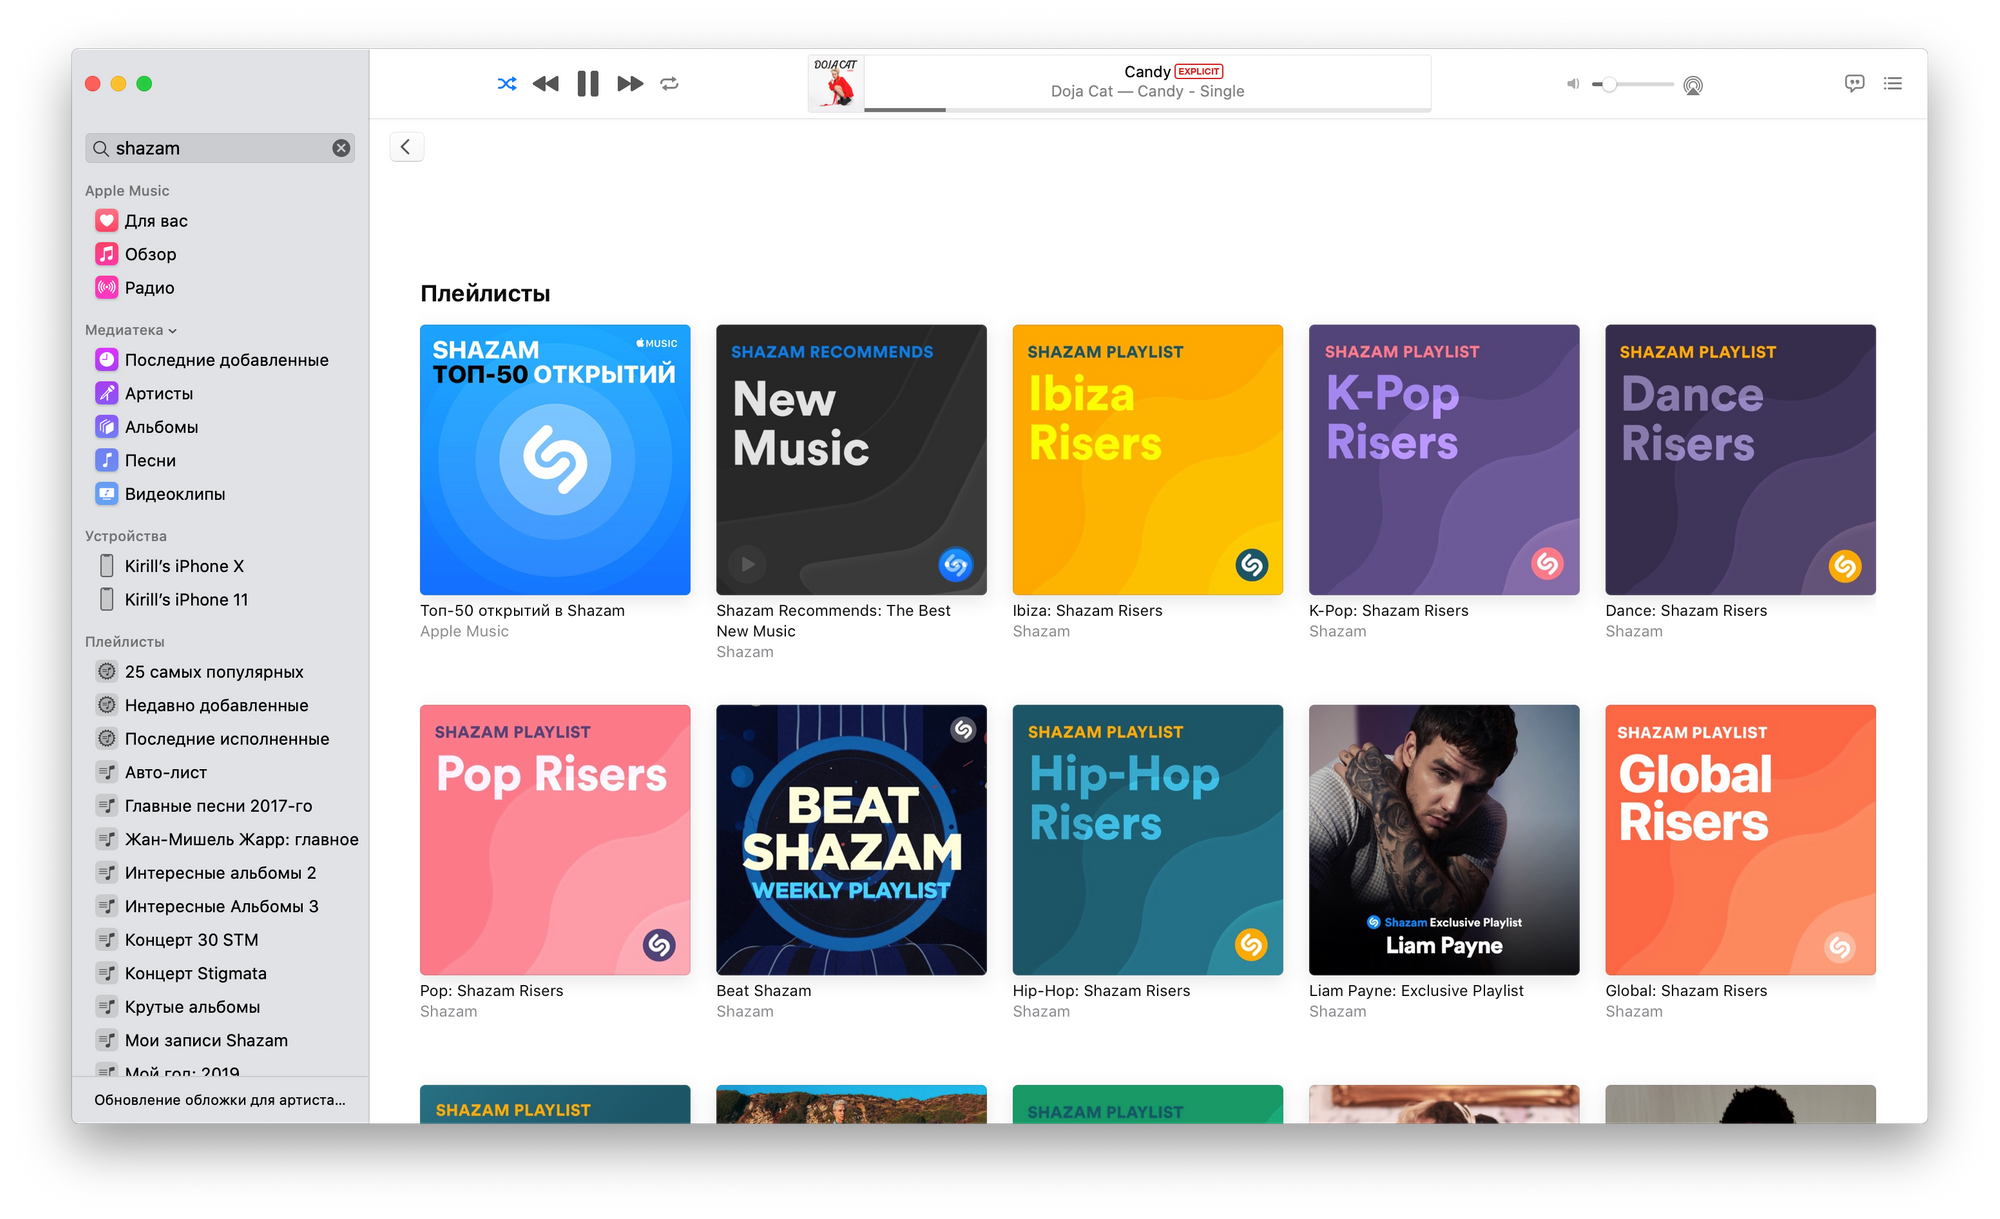The image size is (2000, 1219).
Task: Select Видеоклипы in library
Action: tap(175, 494)
